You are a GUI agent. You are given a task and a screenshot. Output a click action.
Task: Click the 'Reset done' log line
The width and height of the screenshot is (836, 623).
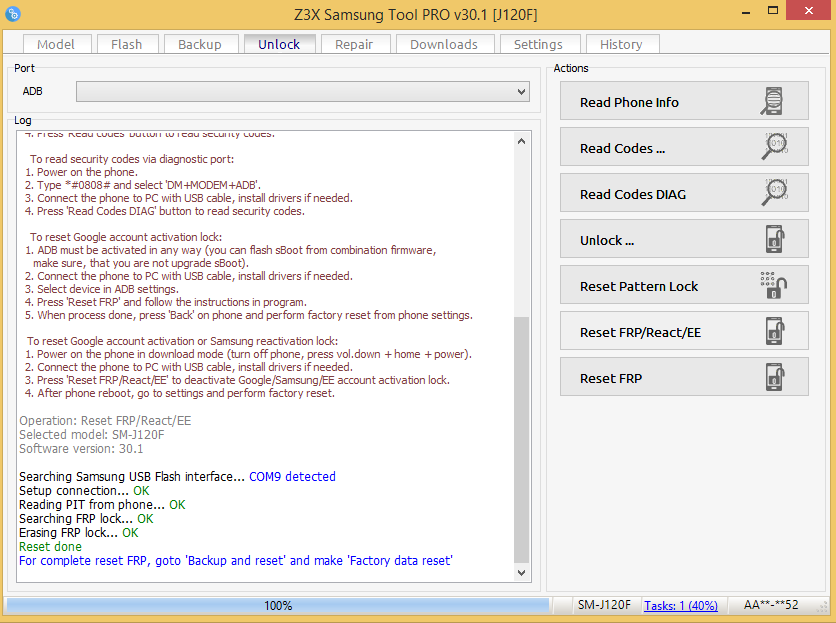50,547
